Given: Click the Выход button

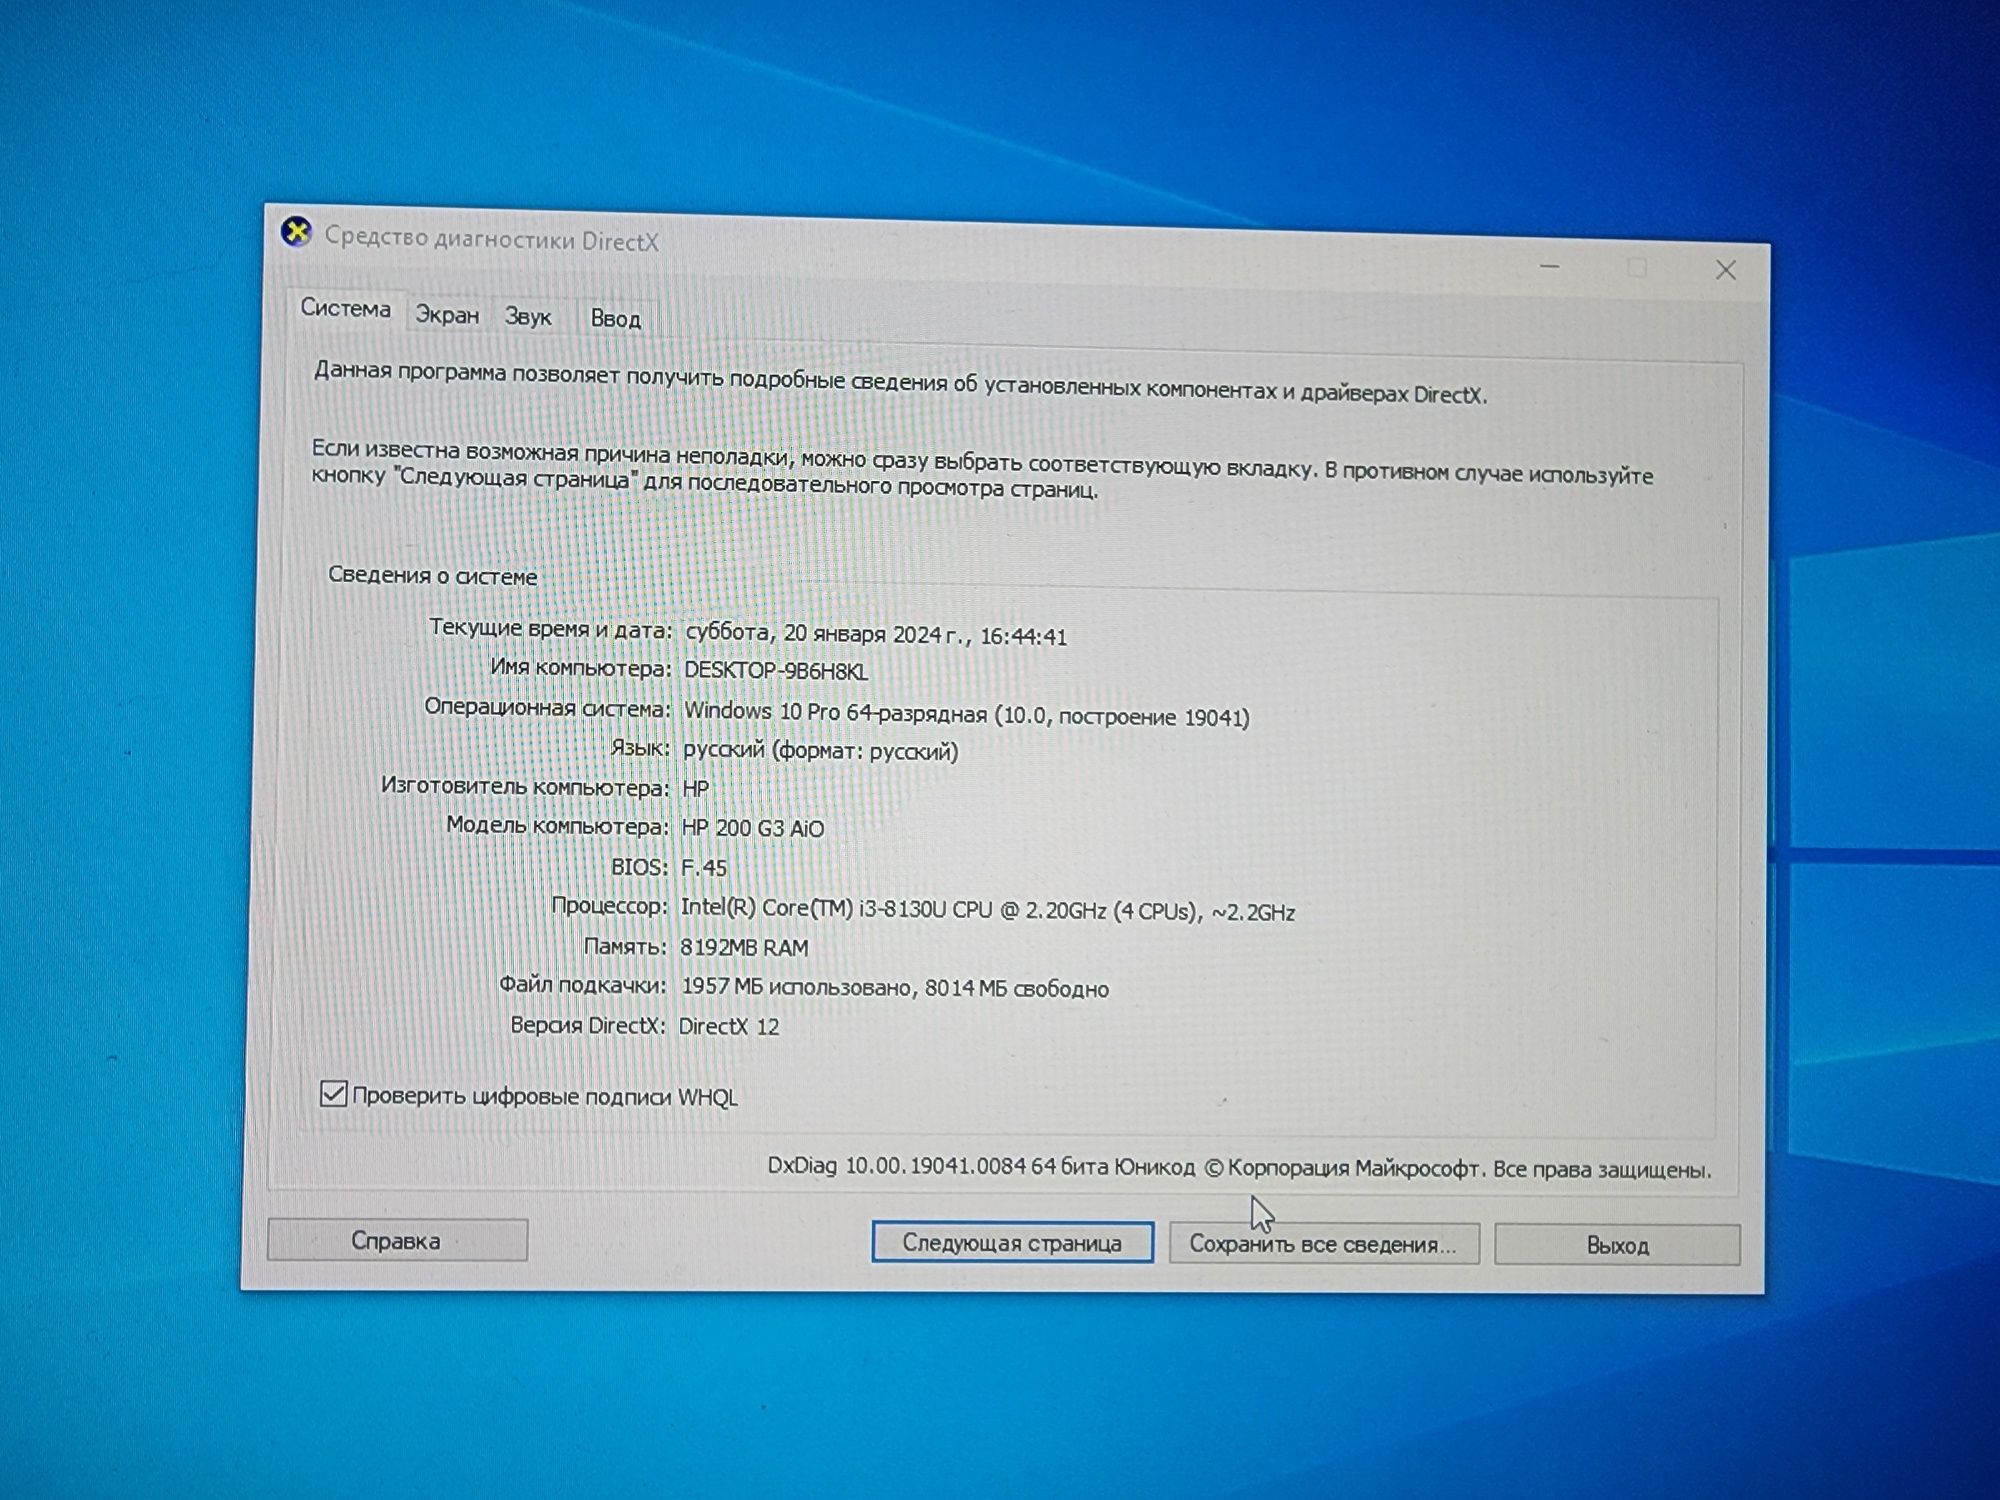Looking at the screenshot, I should (x=1617, y=1245).
